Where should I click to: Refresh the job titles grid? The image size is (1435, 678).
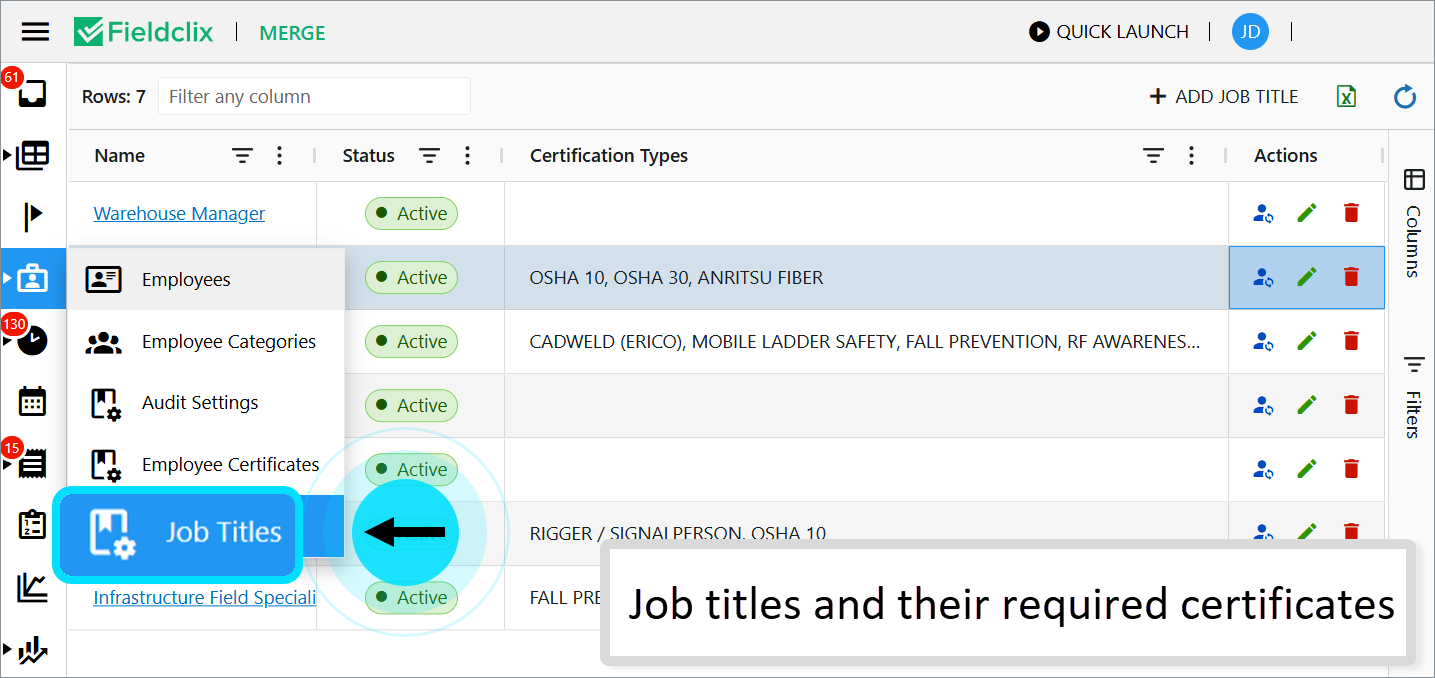click(1405, 97)
